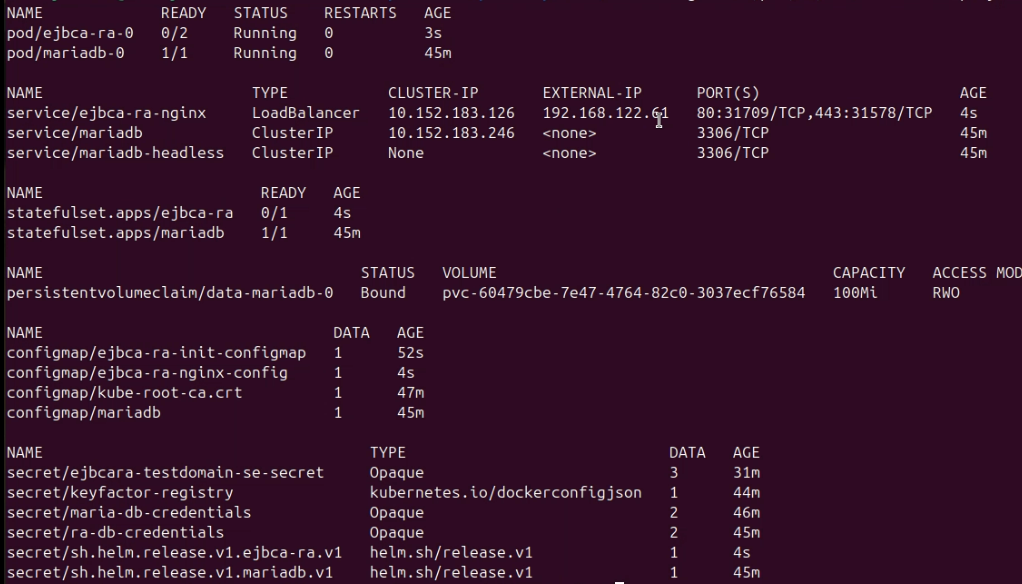Viewport: 1022px width, 584px height.
Task: Click the service/mariadb-headless entry
Action: click(115, 153)
